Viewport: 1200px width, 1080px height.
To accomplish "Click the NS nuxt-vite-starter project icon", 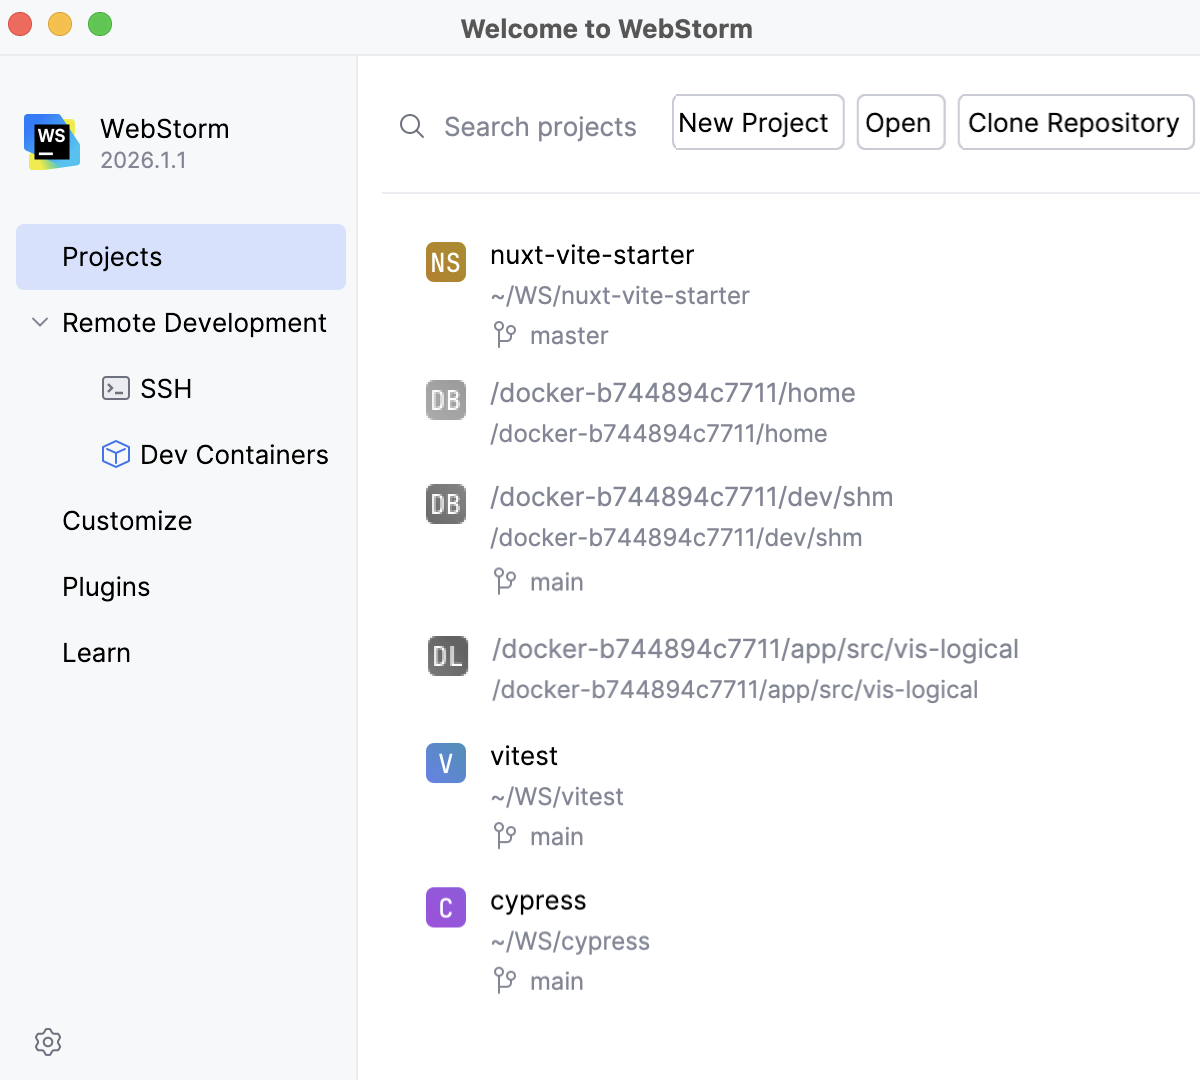I will point(446,262).
